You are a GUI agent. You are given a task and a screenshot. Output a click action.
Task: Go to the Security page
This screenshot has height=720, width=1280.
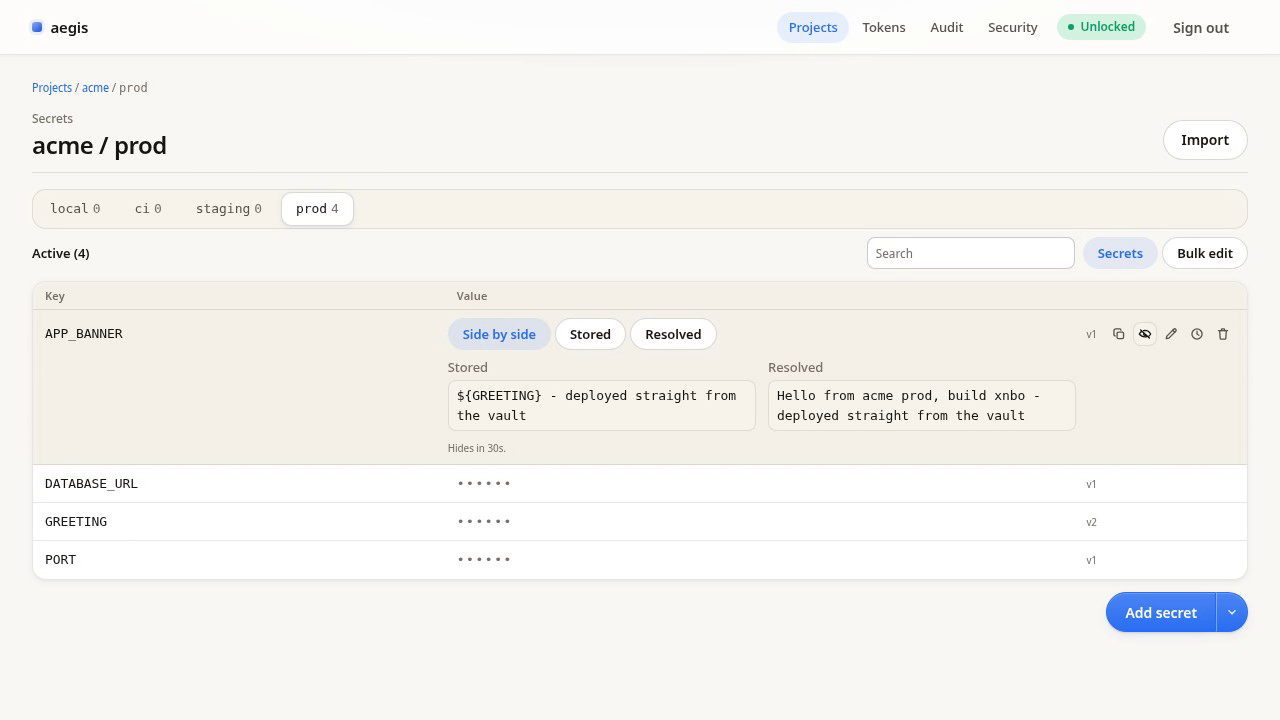pos(1013,27)
